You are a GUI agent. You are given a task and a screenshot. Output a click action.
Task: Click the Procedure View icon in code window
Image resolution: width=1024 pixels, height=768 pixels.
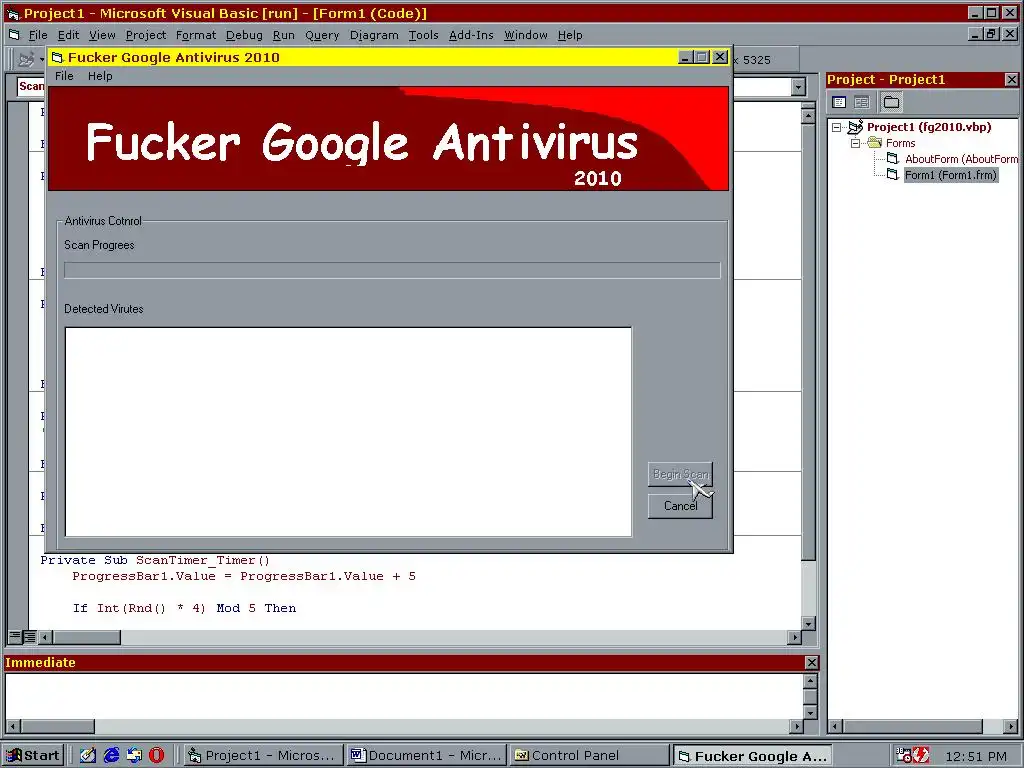tap(14, 636)
